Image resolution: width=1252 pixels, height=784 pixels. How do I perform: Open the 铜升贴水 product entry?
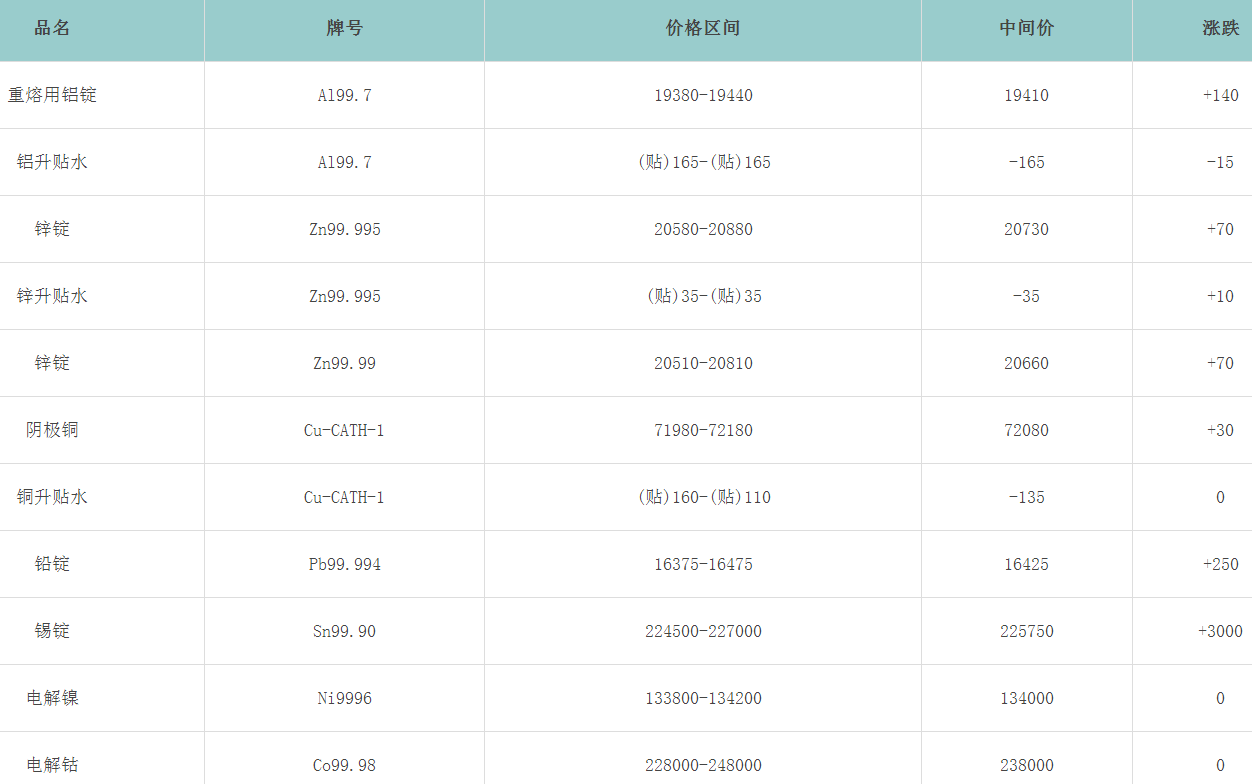point(52,497)
